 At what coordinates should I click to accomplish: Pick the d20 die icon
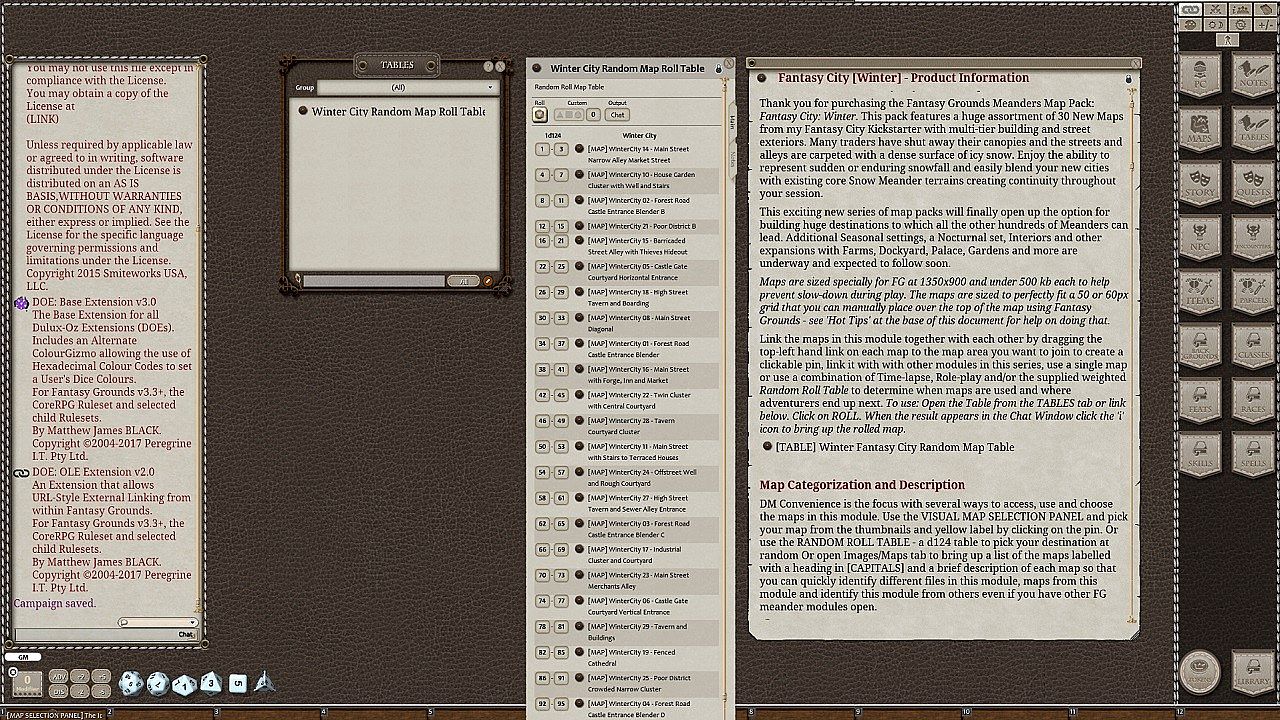coord(131,683)
